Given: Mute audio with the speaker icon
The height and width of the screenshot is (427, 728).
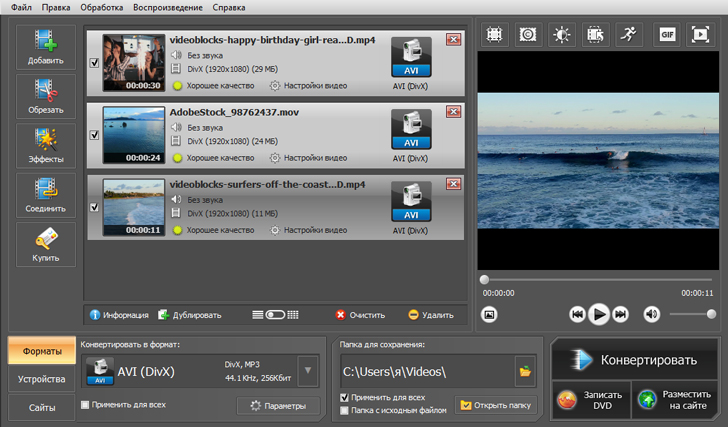Looking at the screenshot, I should point(652,314).
